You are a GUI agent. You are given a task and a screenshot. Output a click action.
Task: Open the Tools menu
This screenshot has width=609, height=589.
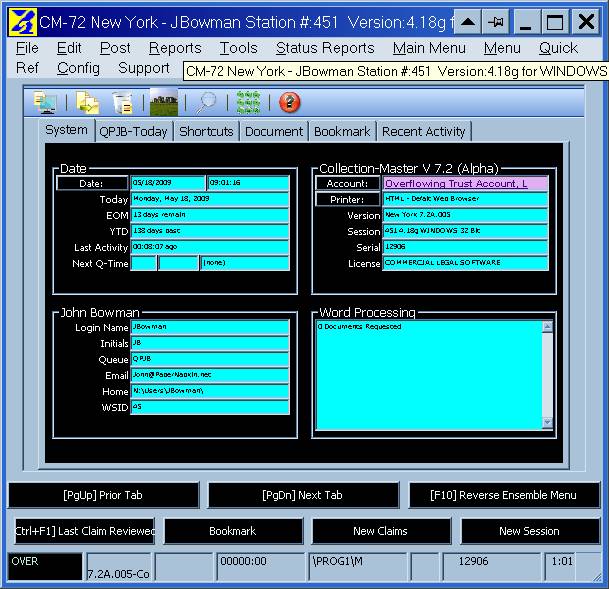pos(238,48)
